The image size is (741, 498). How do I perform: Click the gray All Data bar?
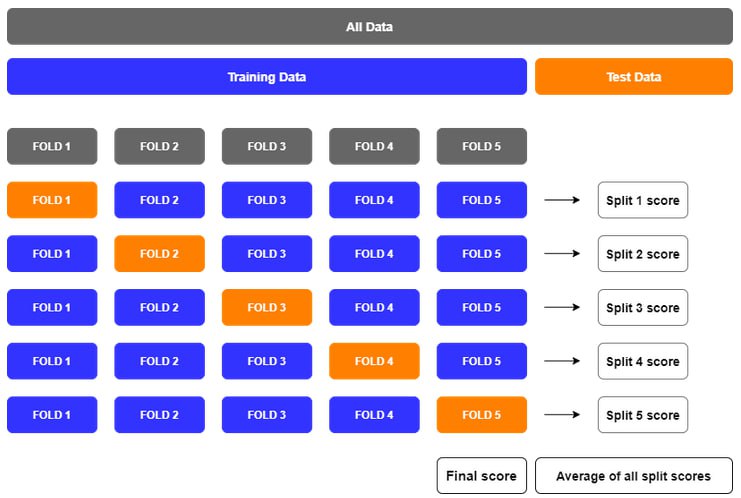pyautogui.click(x=370, y=26)
